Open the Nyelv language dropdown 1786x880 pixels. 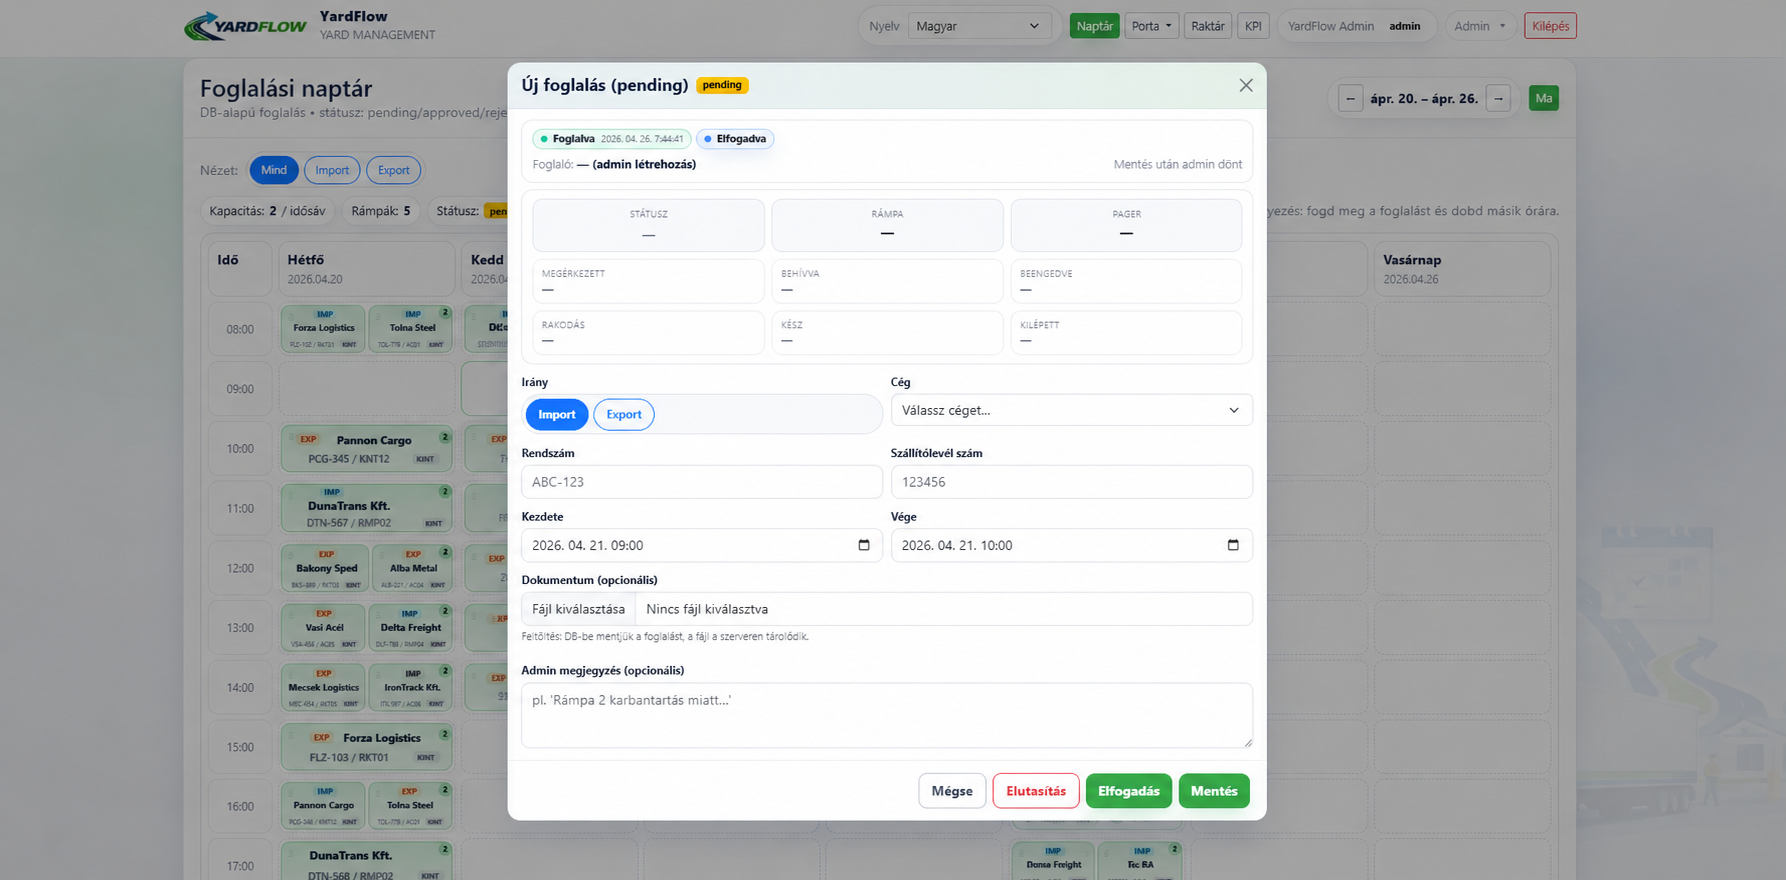click(x=979, y=26)
